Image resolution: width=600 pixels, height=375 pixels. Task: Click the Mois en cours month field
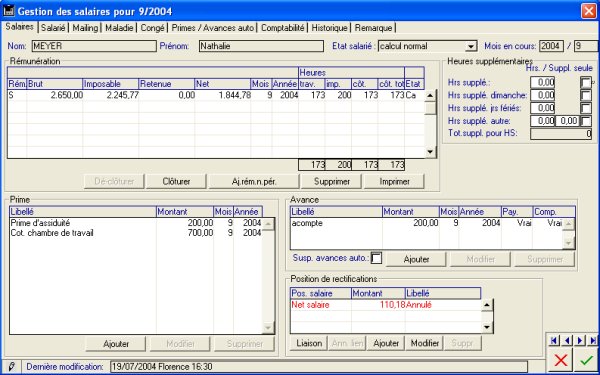pyautogui.click(x=585, y=46)
